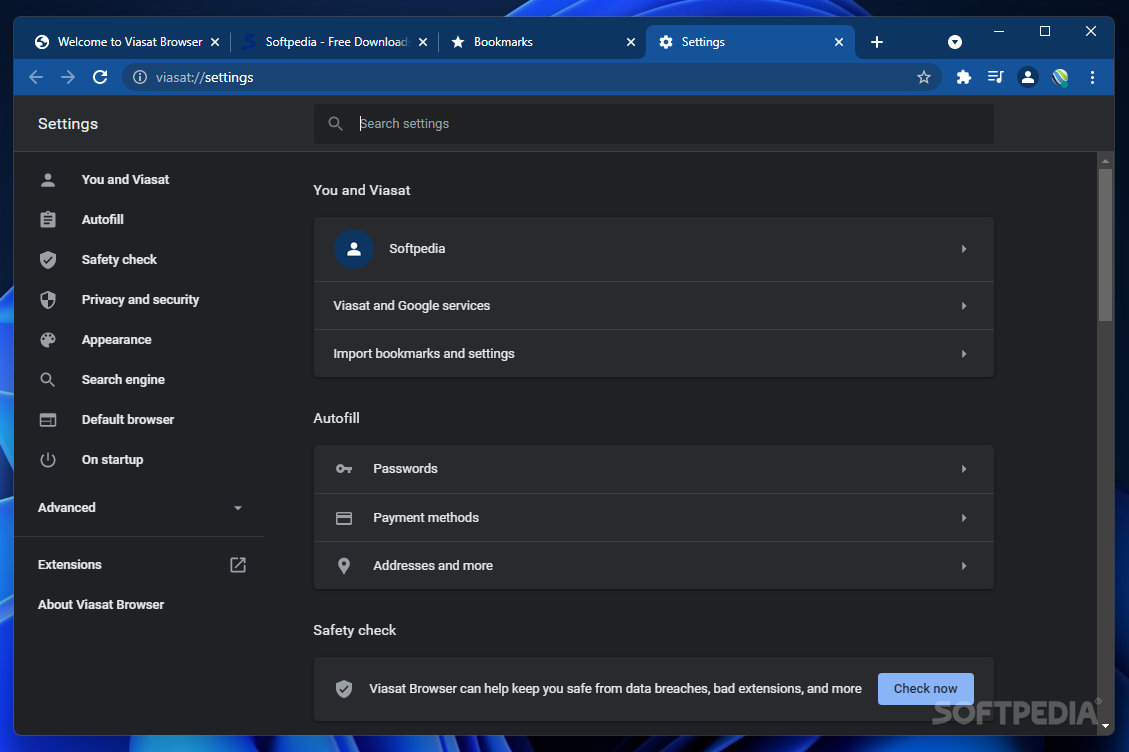Click the Check now button
The image size is (1129, 752).
tap(926, 689)
